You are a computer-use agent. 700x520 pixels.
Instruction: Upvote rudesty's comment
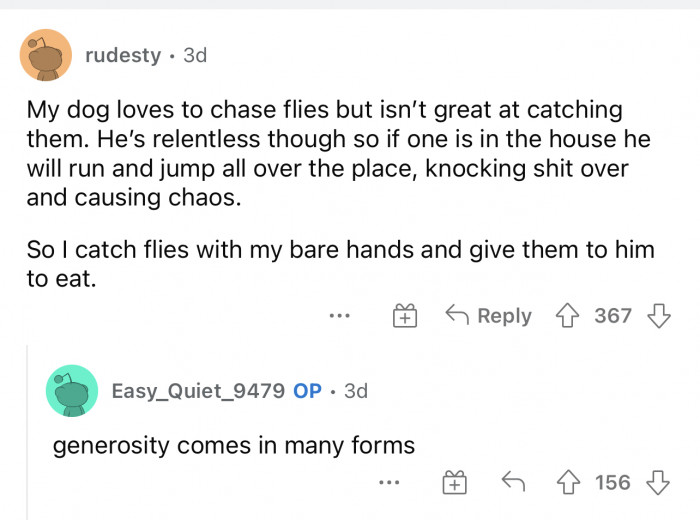click(x=570, y=316)
